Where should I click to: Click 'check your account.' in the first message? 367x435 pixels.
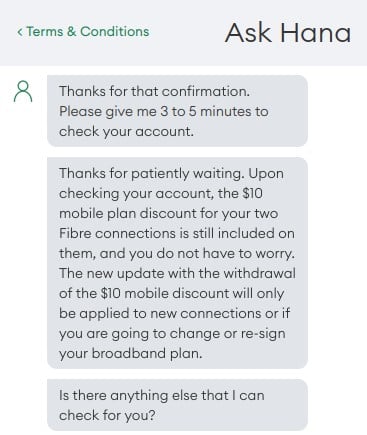tap(126, 131)
